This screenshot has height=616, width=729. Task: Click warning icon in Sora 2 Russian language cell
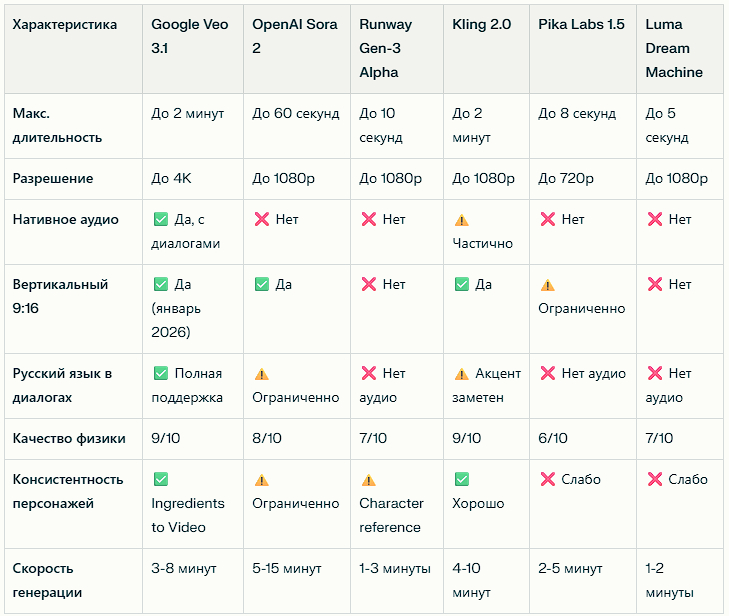click(262, 374)
